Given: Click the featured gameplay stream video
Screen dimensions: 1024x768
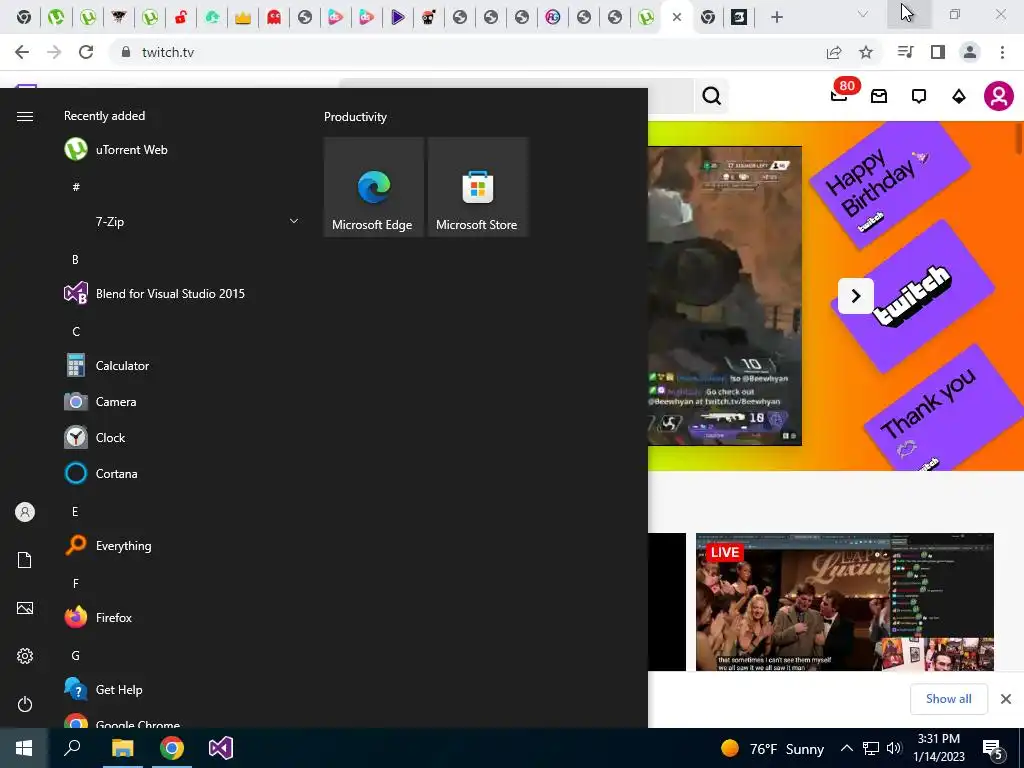Looking at the screenshot, I should pyautogui.click(x=724, y=296).
